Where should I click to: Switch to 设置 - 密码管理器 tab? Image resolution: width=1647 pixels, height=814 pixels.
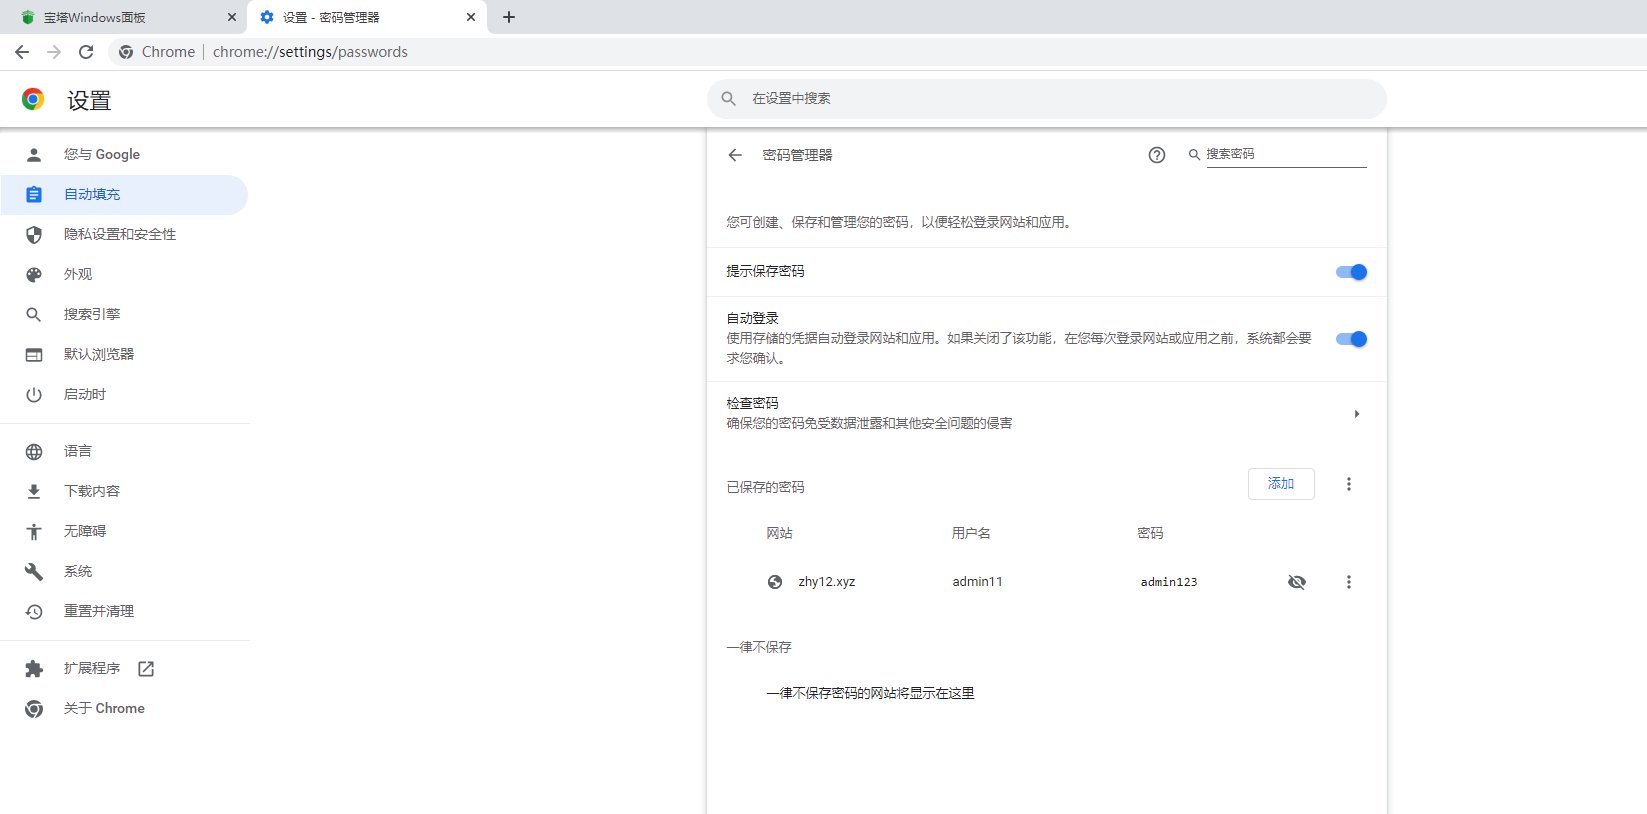[365, 17]
